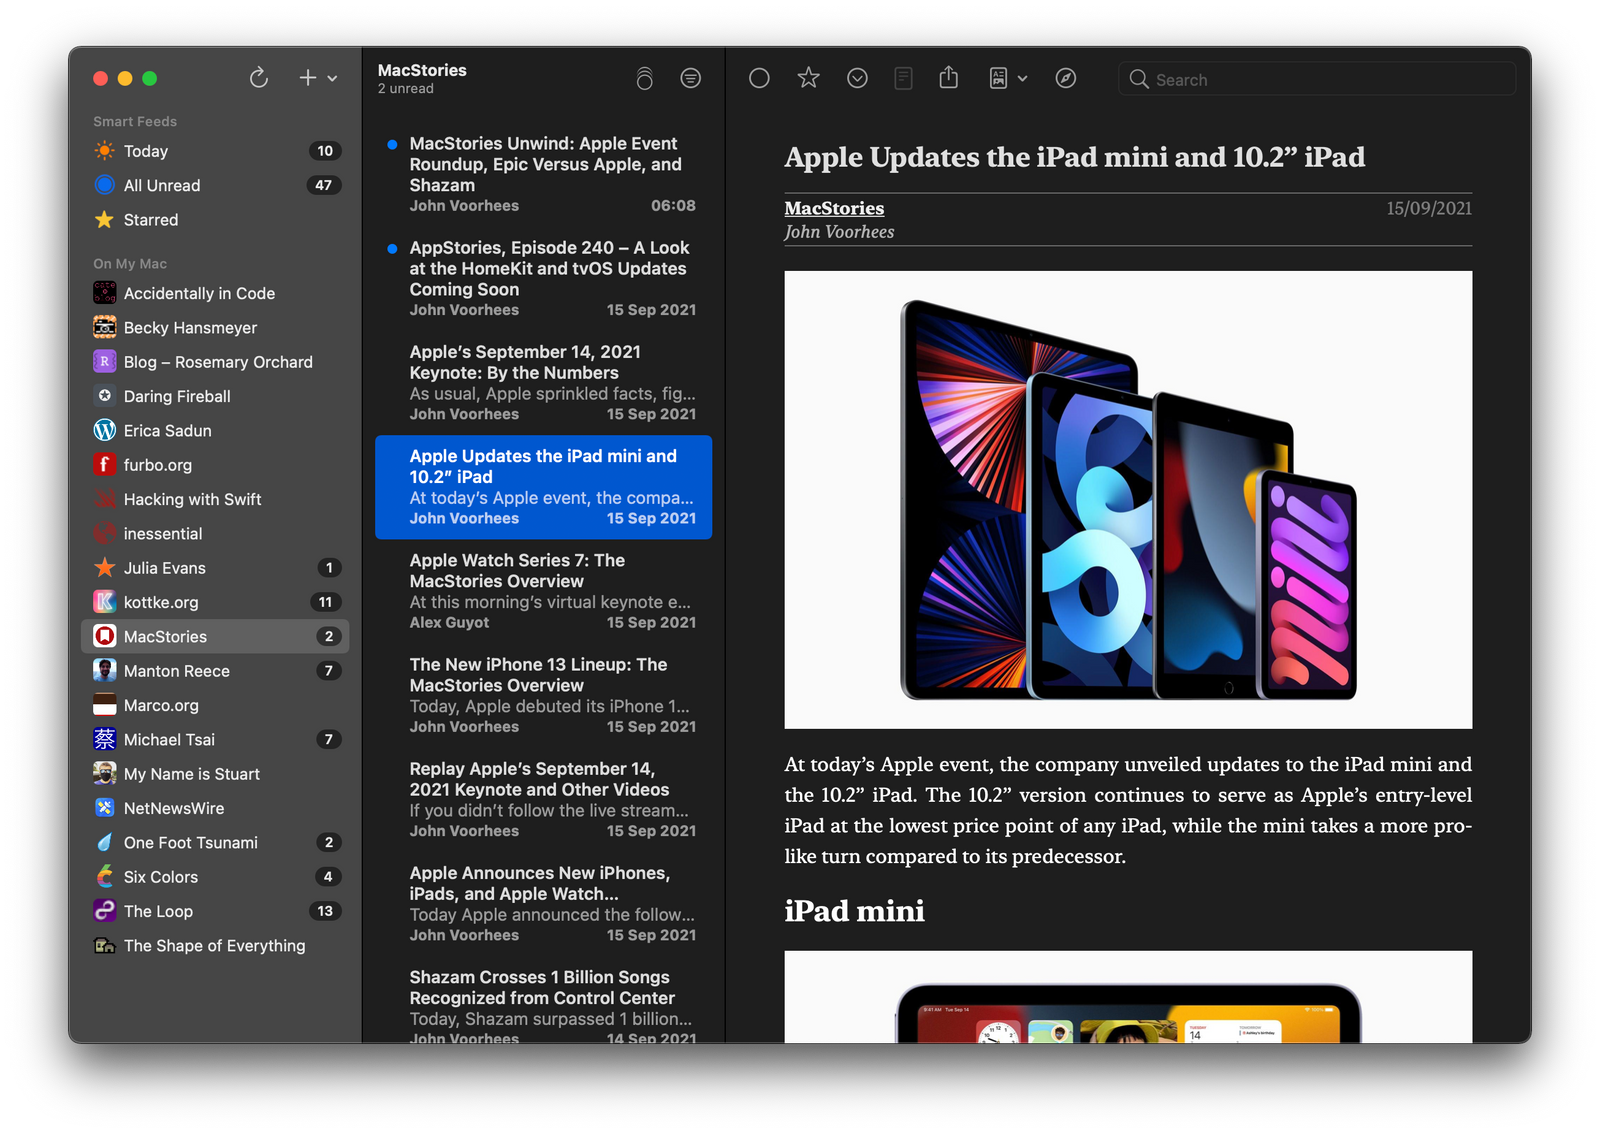Toggle the star on current article

(x=808, y=78)
